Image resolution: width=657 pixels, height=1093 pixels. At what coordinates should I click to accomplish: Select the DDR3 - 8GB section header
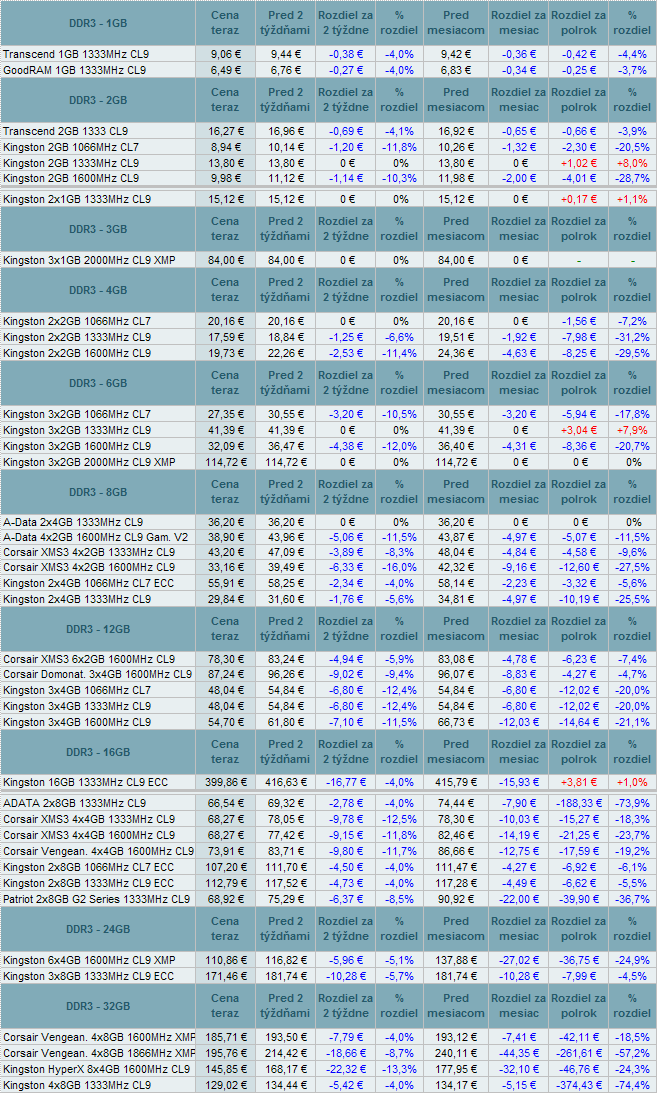click(x=98, y=492)
